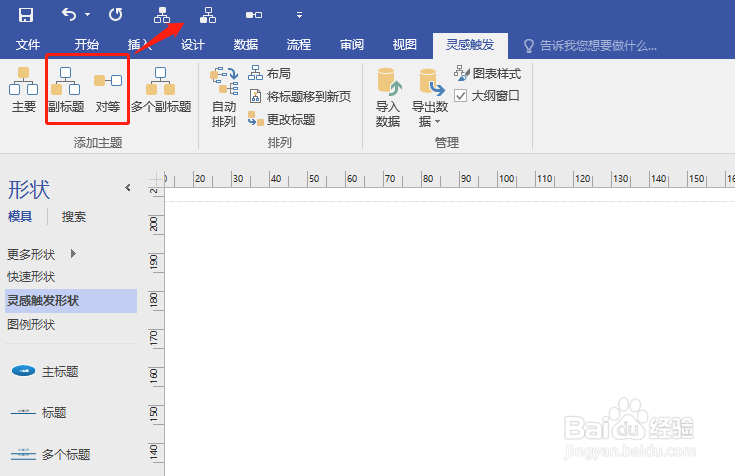This screenshot has height=476, width=735.
Task: Switch to the 开始 tab
Action: coord(87,45)
